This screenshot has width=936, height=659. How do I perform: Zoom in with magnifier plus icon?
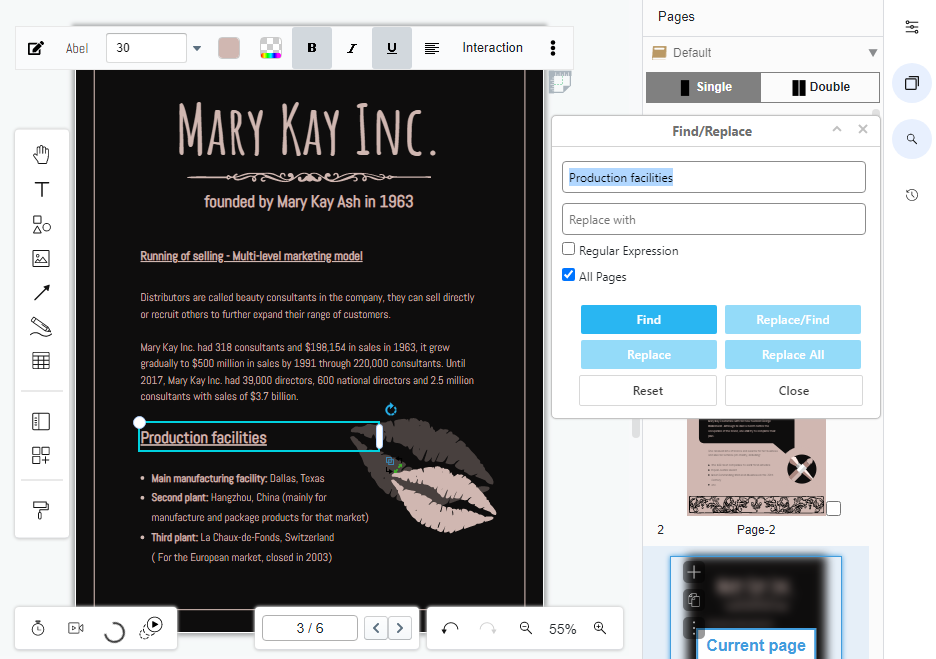click(600, 628)
